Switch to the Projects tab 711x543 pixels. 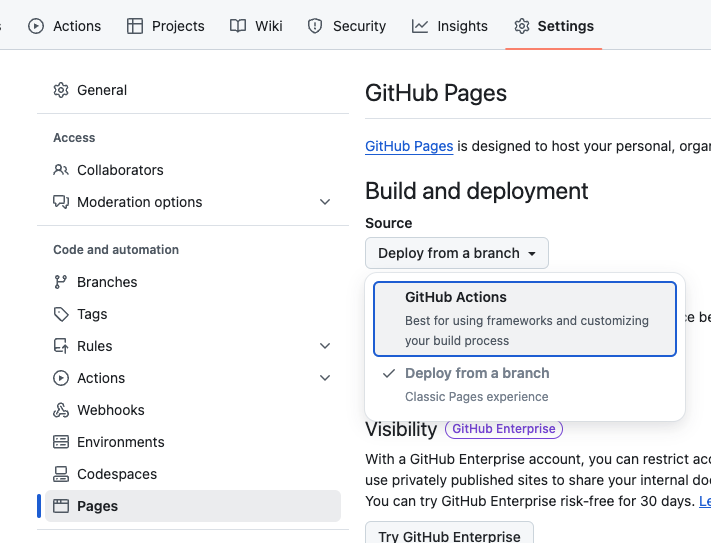pyautogui.click(x=166, y=26)
